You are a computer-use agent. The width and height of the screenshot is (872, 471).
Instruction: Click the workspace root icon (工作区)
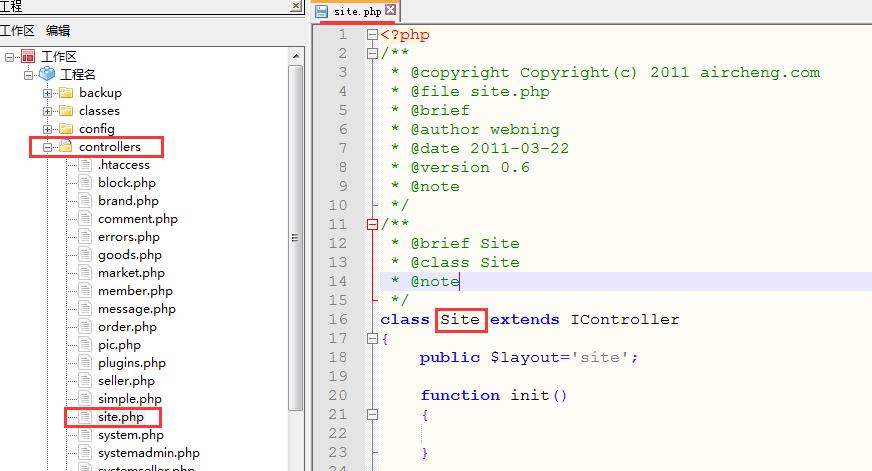pos(28,57)
